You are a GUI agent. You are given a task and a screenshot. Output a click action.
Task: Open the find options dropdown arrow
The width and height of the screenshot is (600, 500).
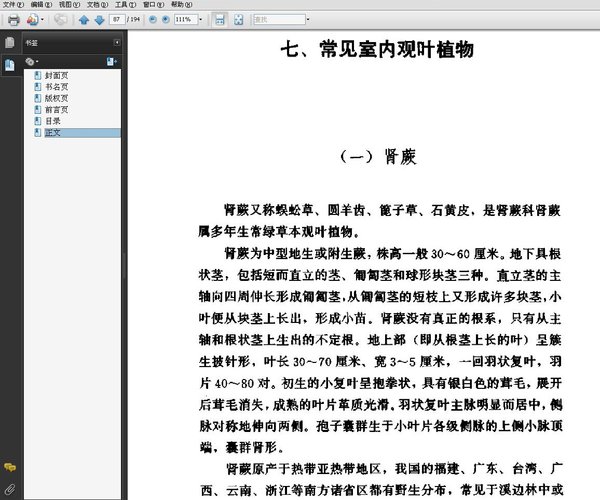pyautogui.click(x=308, y=20)
